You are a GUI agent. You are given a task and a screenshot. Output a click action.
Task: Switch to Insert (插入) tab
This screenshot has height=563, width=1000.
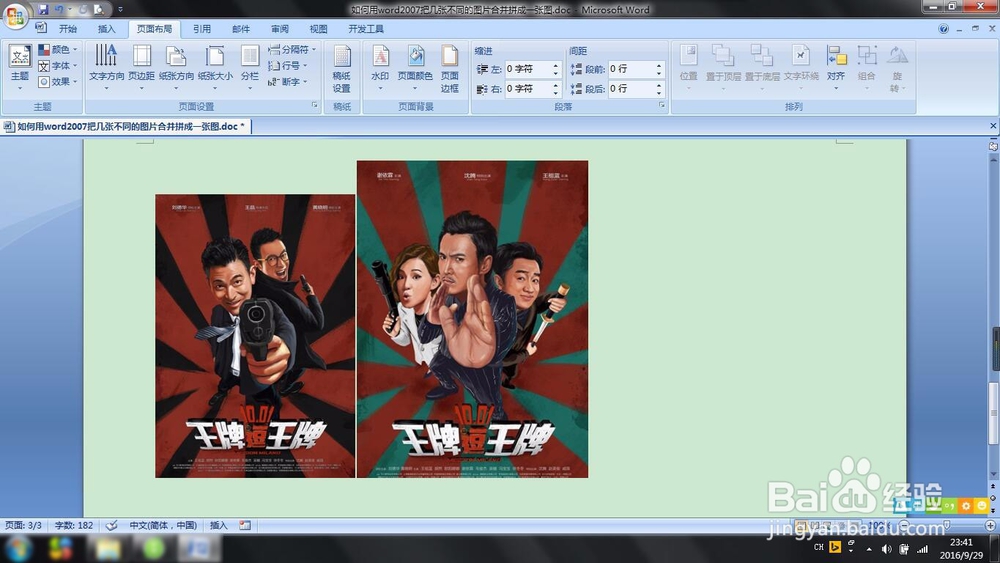[107, 29]
